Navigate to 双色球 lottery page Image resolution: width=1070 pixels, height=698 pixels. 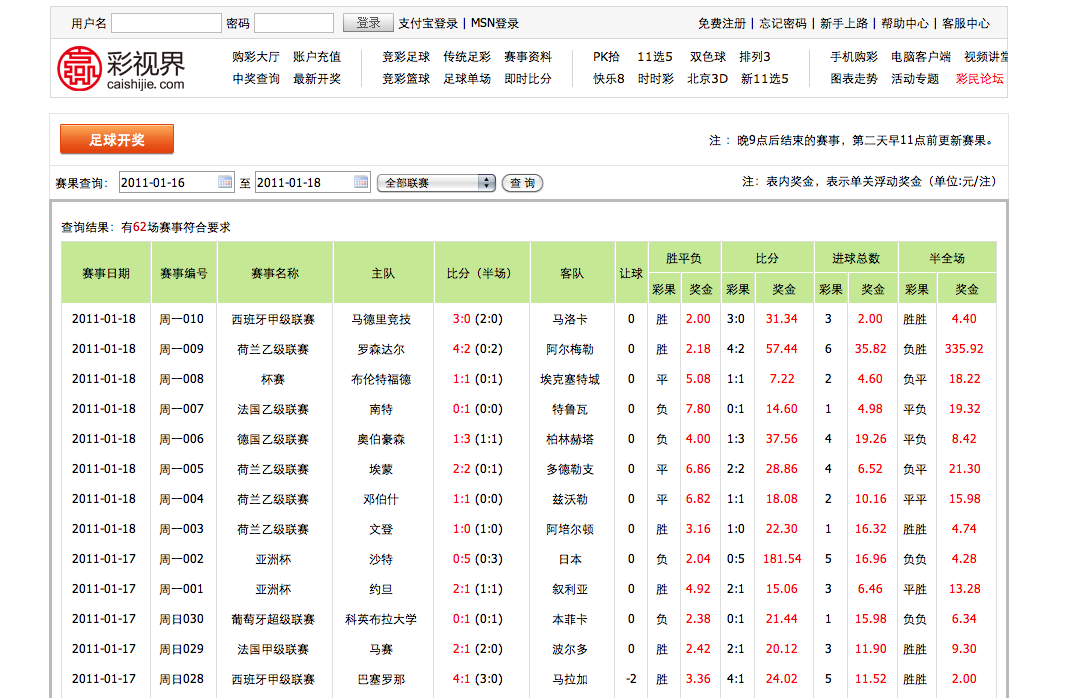click(x=708, y=57)
